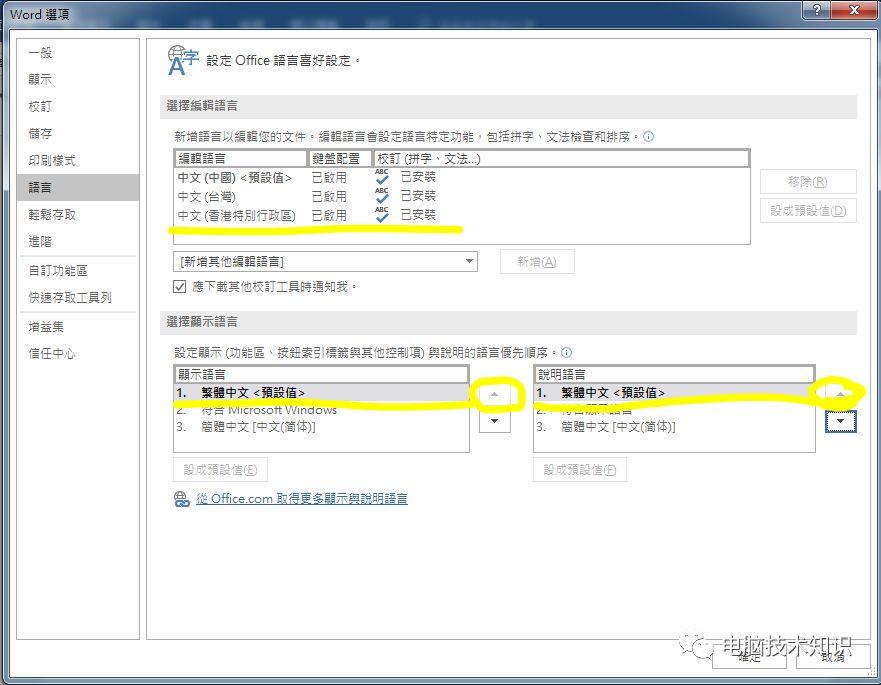Toggle 應下載其他校訂工具時通知我 checkbox
Screen dimensions: 881x685
click(179, 287)
